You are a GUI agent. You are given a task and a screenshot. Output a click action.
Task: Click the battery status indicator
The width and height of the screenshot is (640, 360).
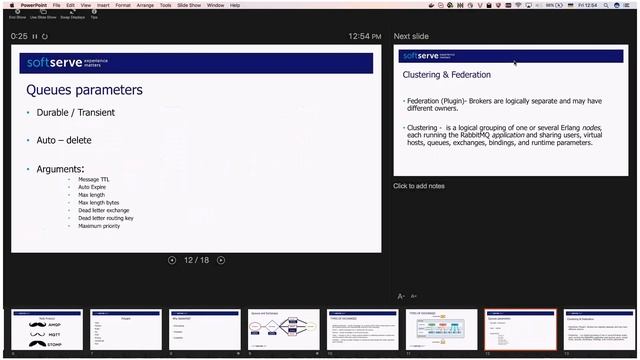tap(554, 5)
